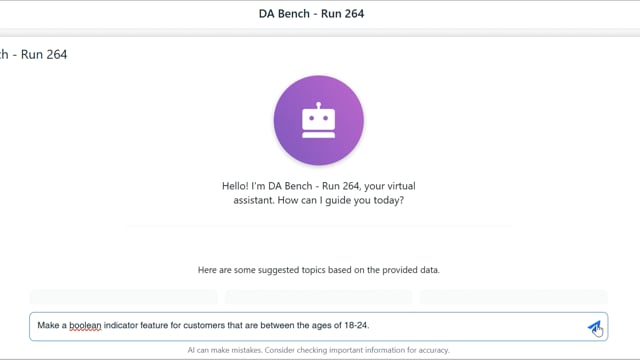This screenshot has width=640, height=360.
Task: Click the robot's antenna on the avatar
Action: (318, 106)
